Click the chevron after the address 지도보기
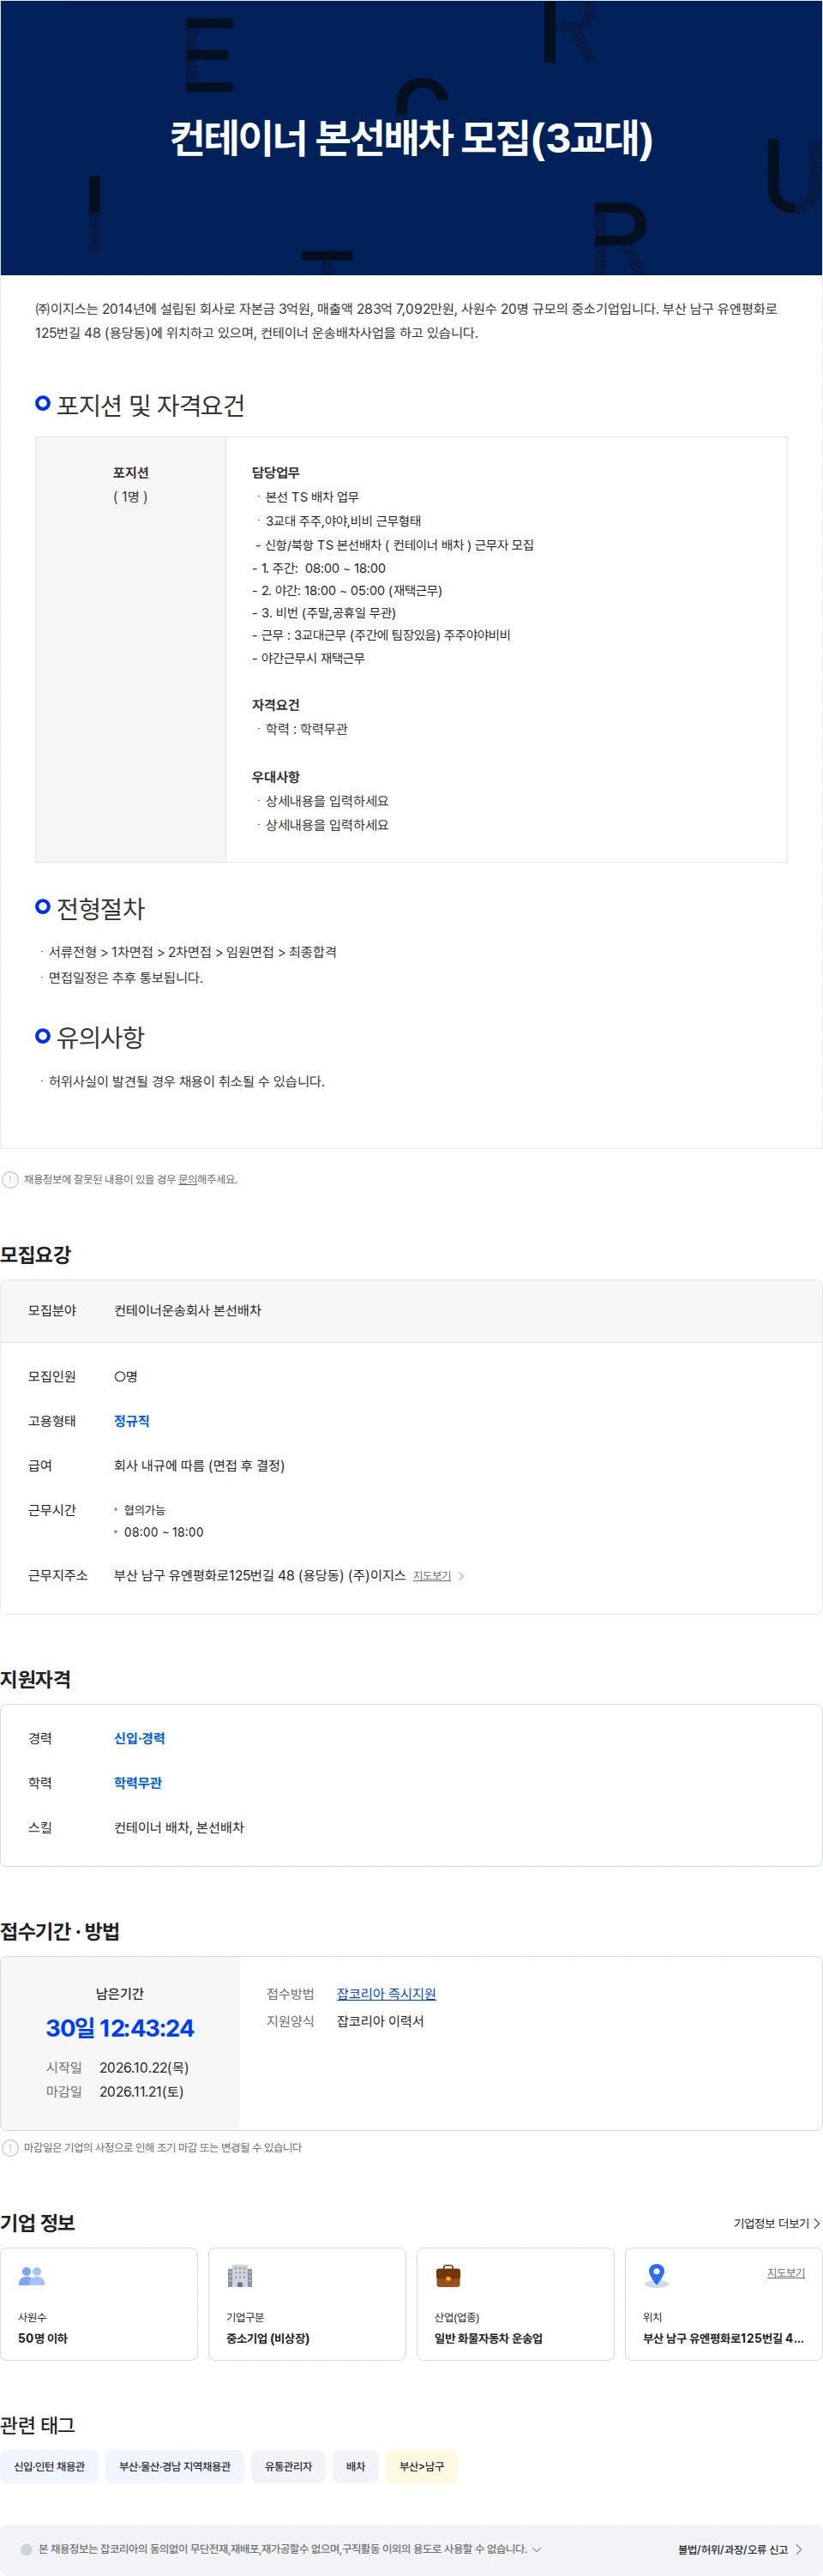This screenshot has height=2576, width=823. (461, 1576)
